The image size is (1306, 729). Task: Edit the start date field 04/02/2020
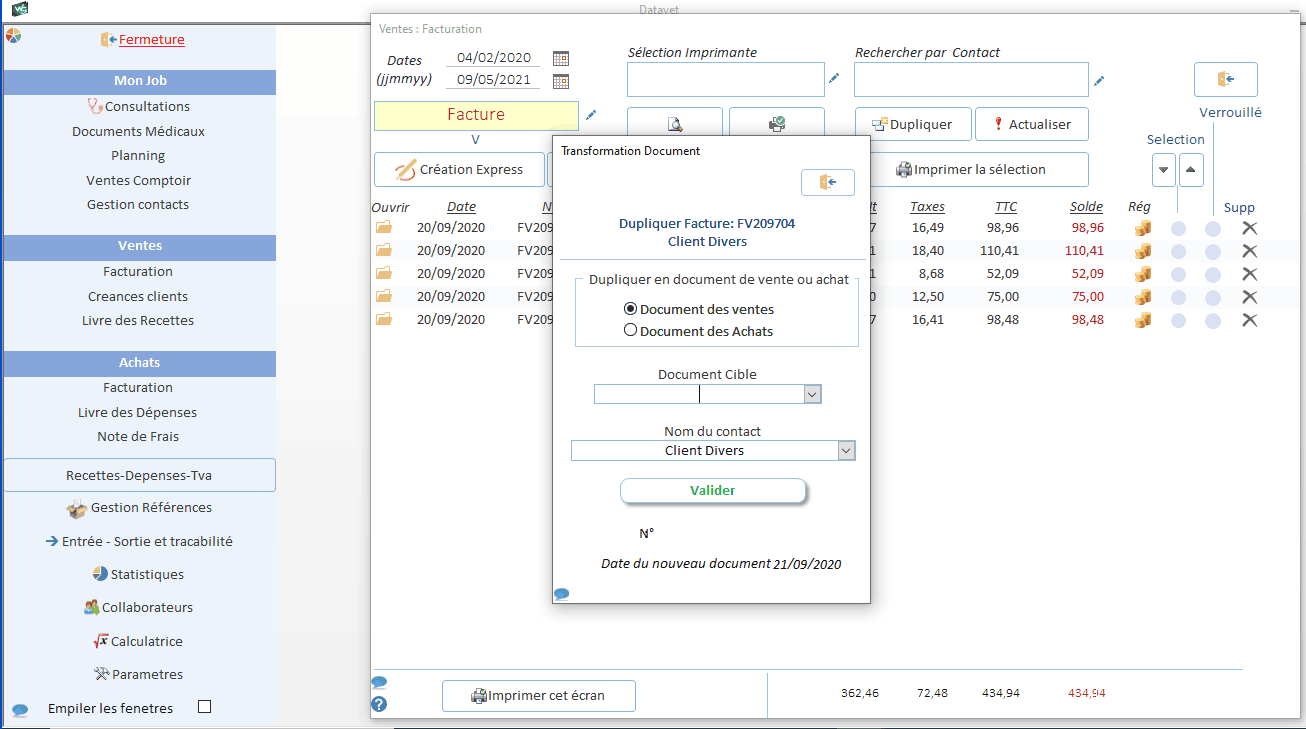click(x=494, y=58)
